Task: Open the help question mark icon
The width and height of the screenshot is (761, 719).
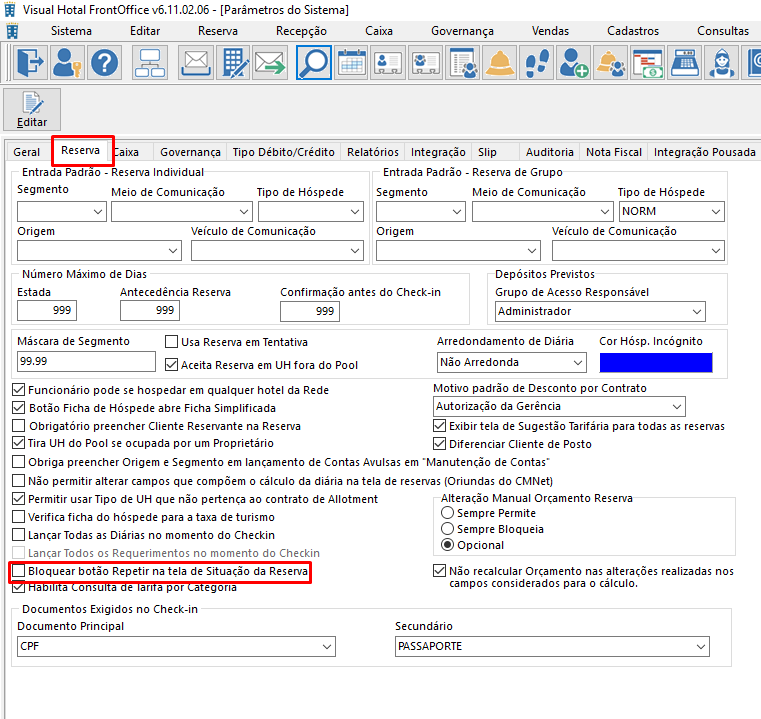Action: 104,63
